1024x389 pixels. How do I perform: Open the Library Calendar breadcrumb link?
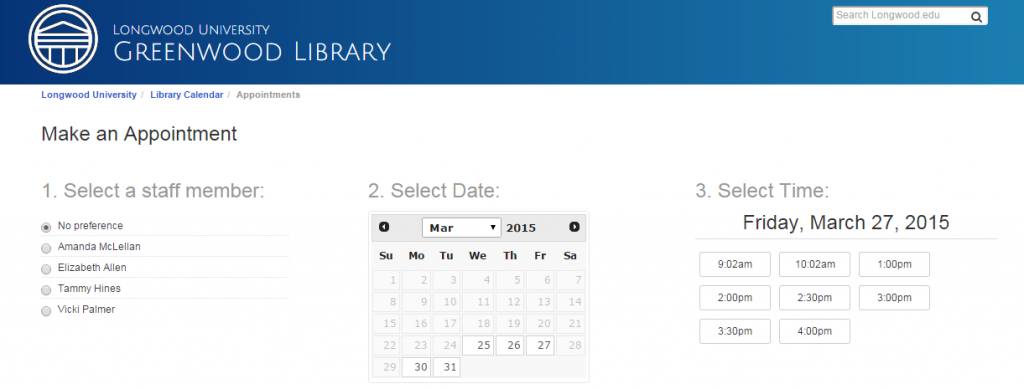(x=187, y=95)
